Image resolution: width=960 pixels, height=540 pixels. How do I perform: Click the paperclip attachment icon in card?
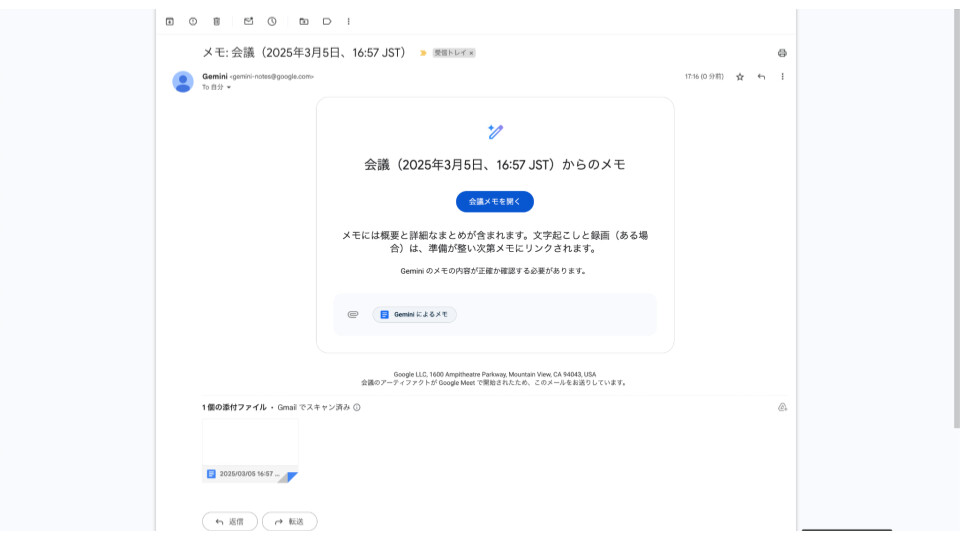353,314
